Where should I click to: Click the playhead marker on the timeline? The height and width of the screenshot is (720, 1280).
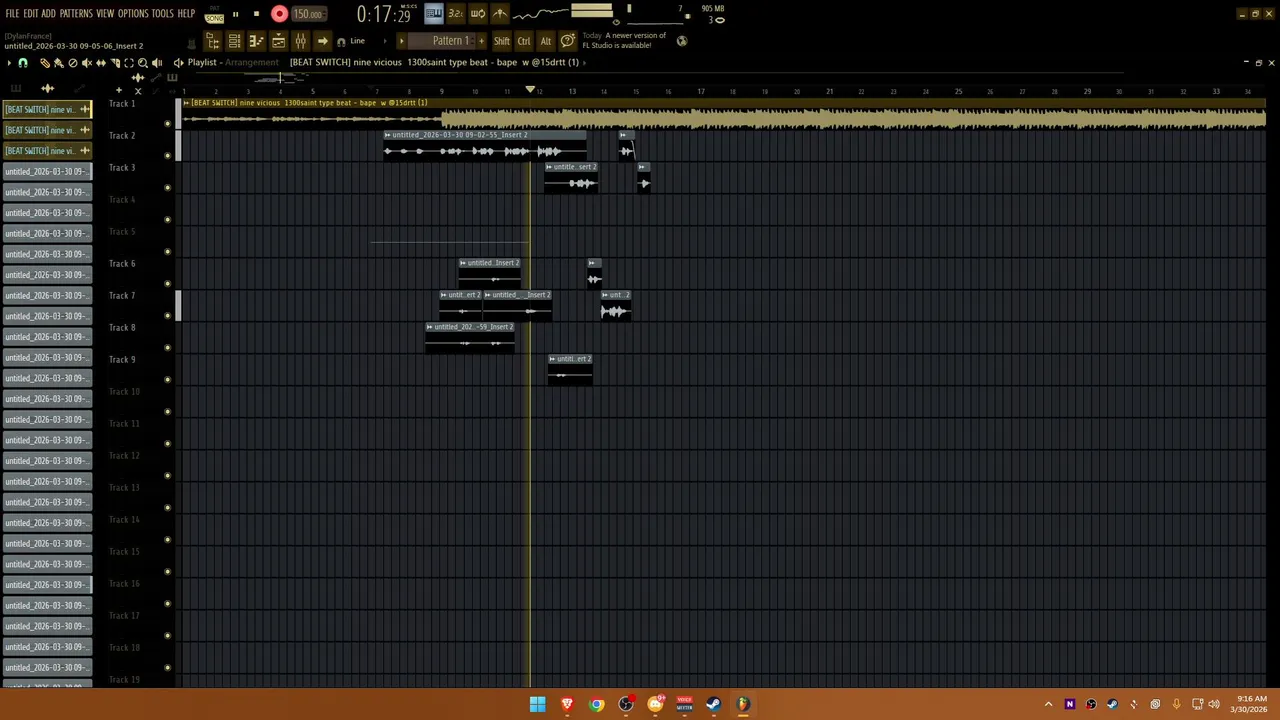tap(530, 91)
